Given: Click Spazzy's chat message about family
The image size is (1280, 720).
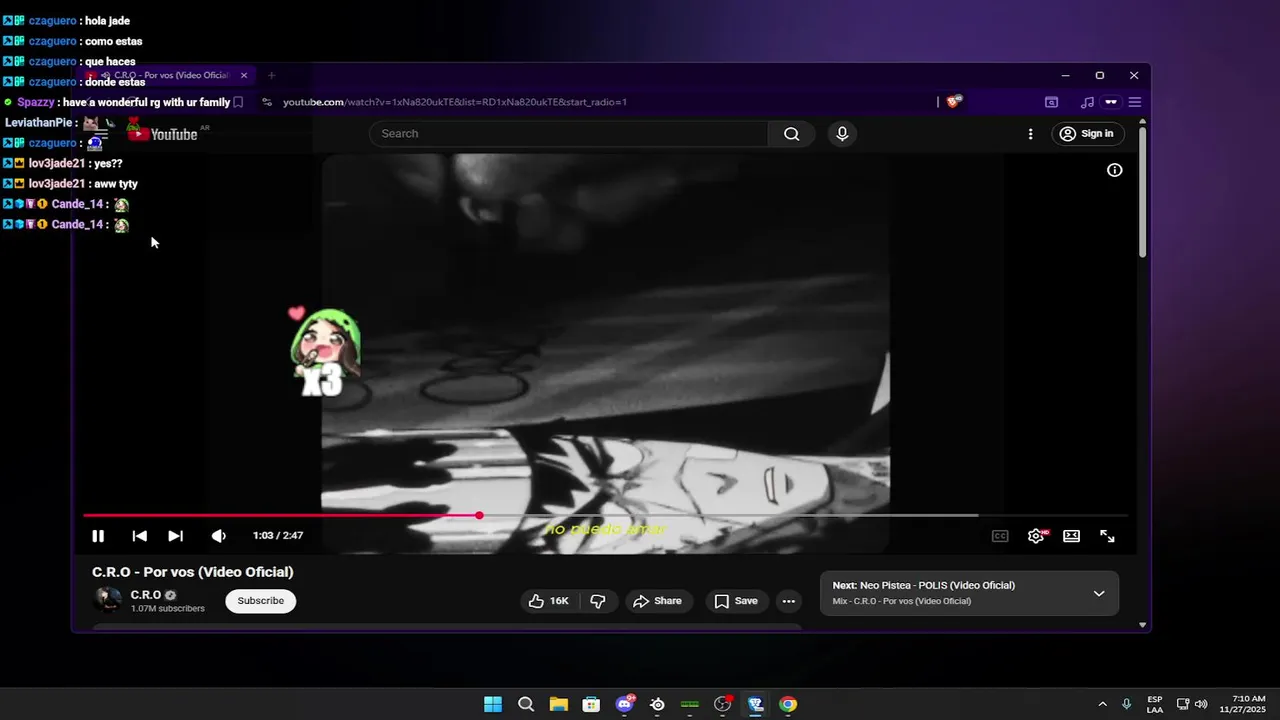Looking at the screenshot, I should click(116, 102).
